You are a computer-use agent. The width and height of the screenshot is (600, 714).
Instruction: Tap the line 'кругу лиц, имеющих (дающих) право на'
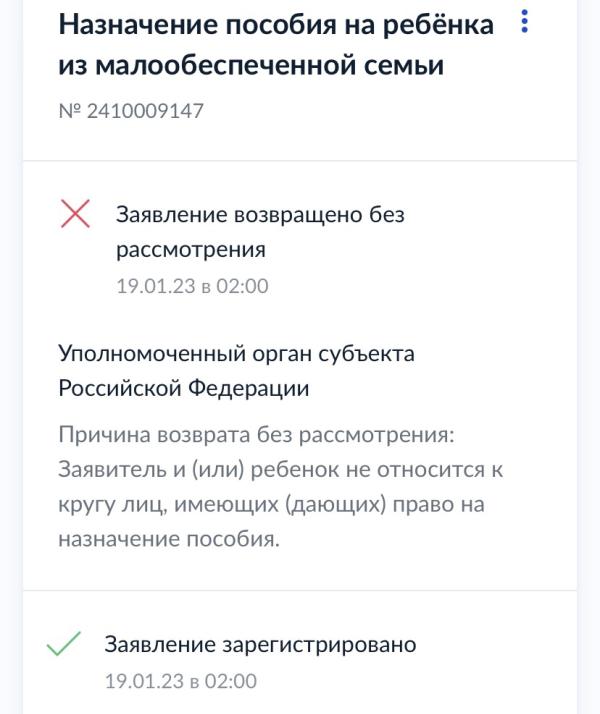click(271, 505)
